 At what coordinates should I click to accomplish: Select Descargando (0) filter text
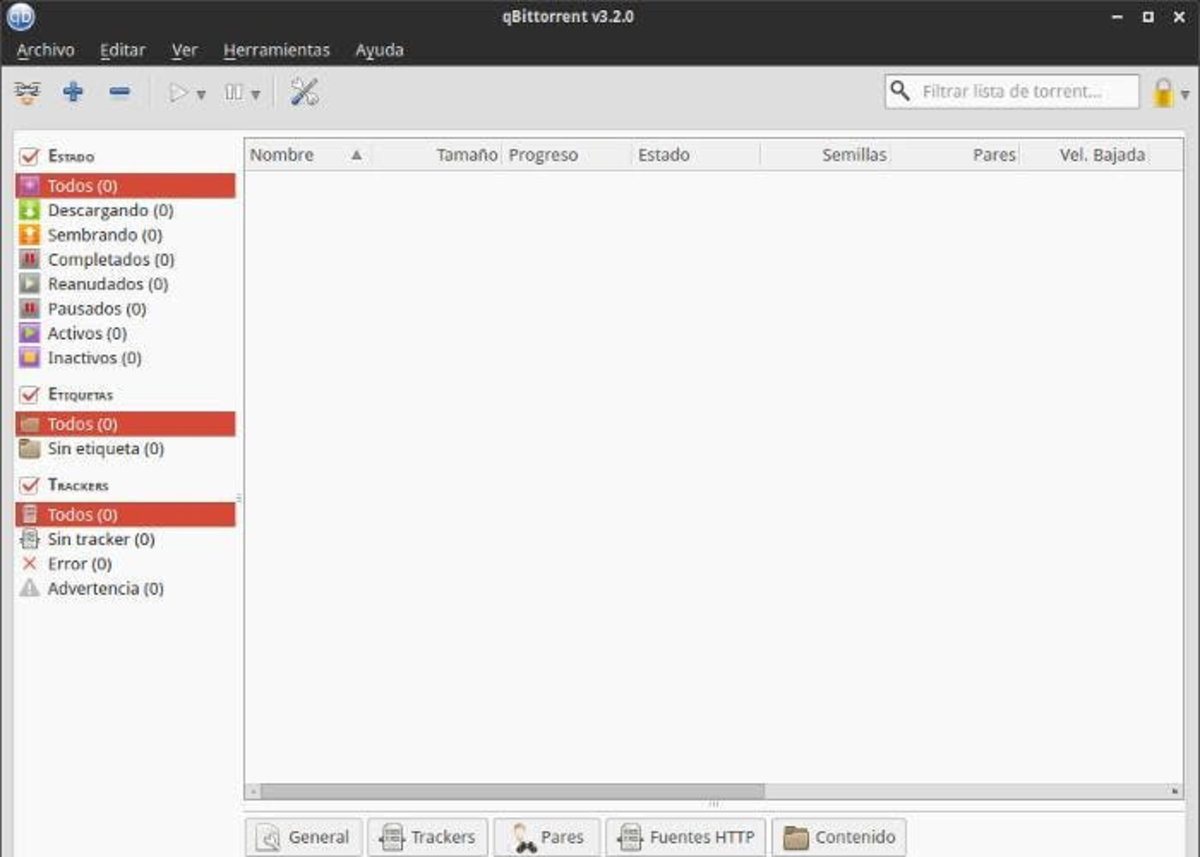(x=110, y=211)
